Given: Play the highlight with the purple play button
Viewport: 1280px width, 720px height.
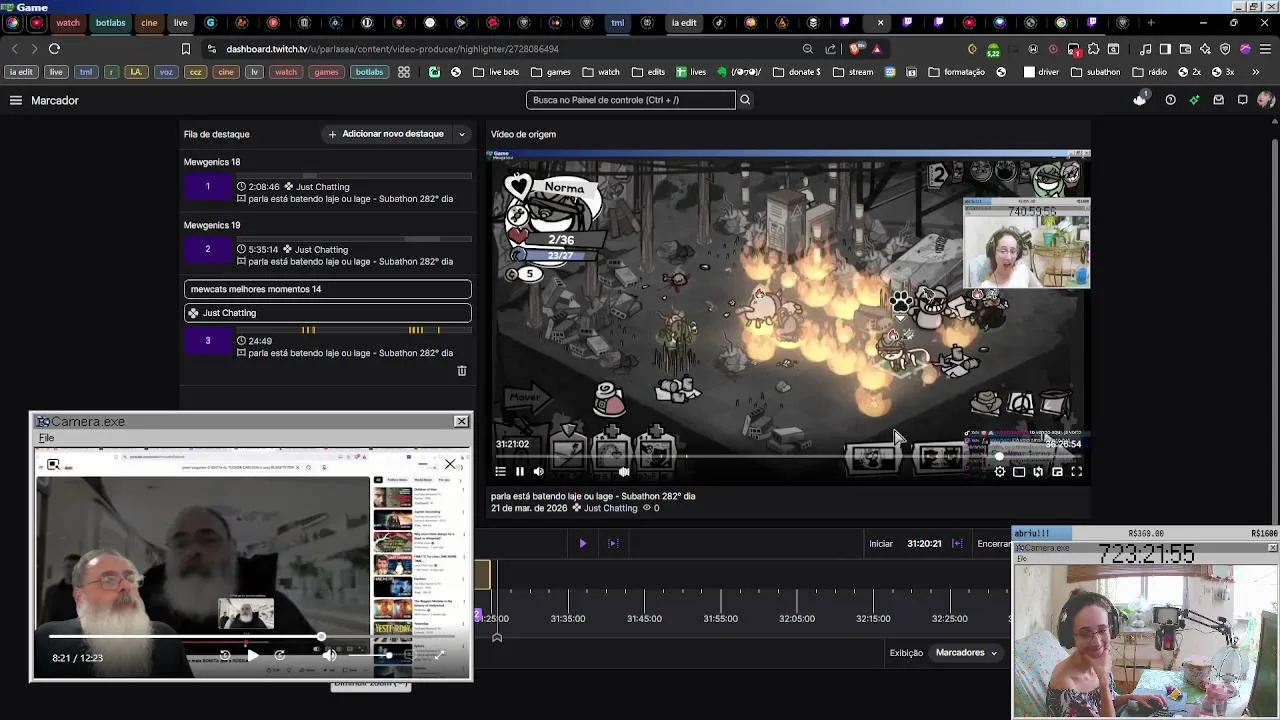Looking at the screenshot, I should pos(583,543).
